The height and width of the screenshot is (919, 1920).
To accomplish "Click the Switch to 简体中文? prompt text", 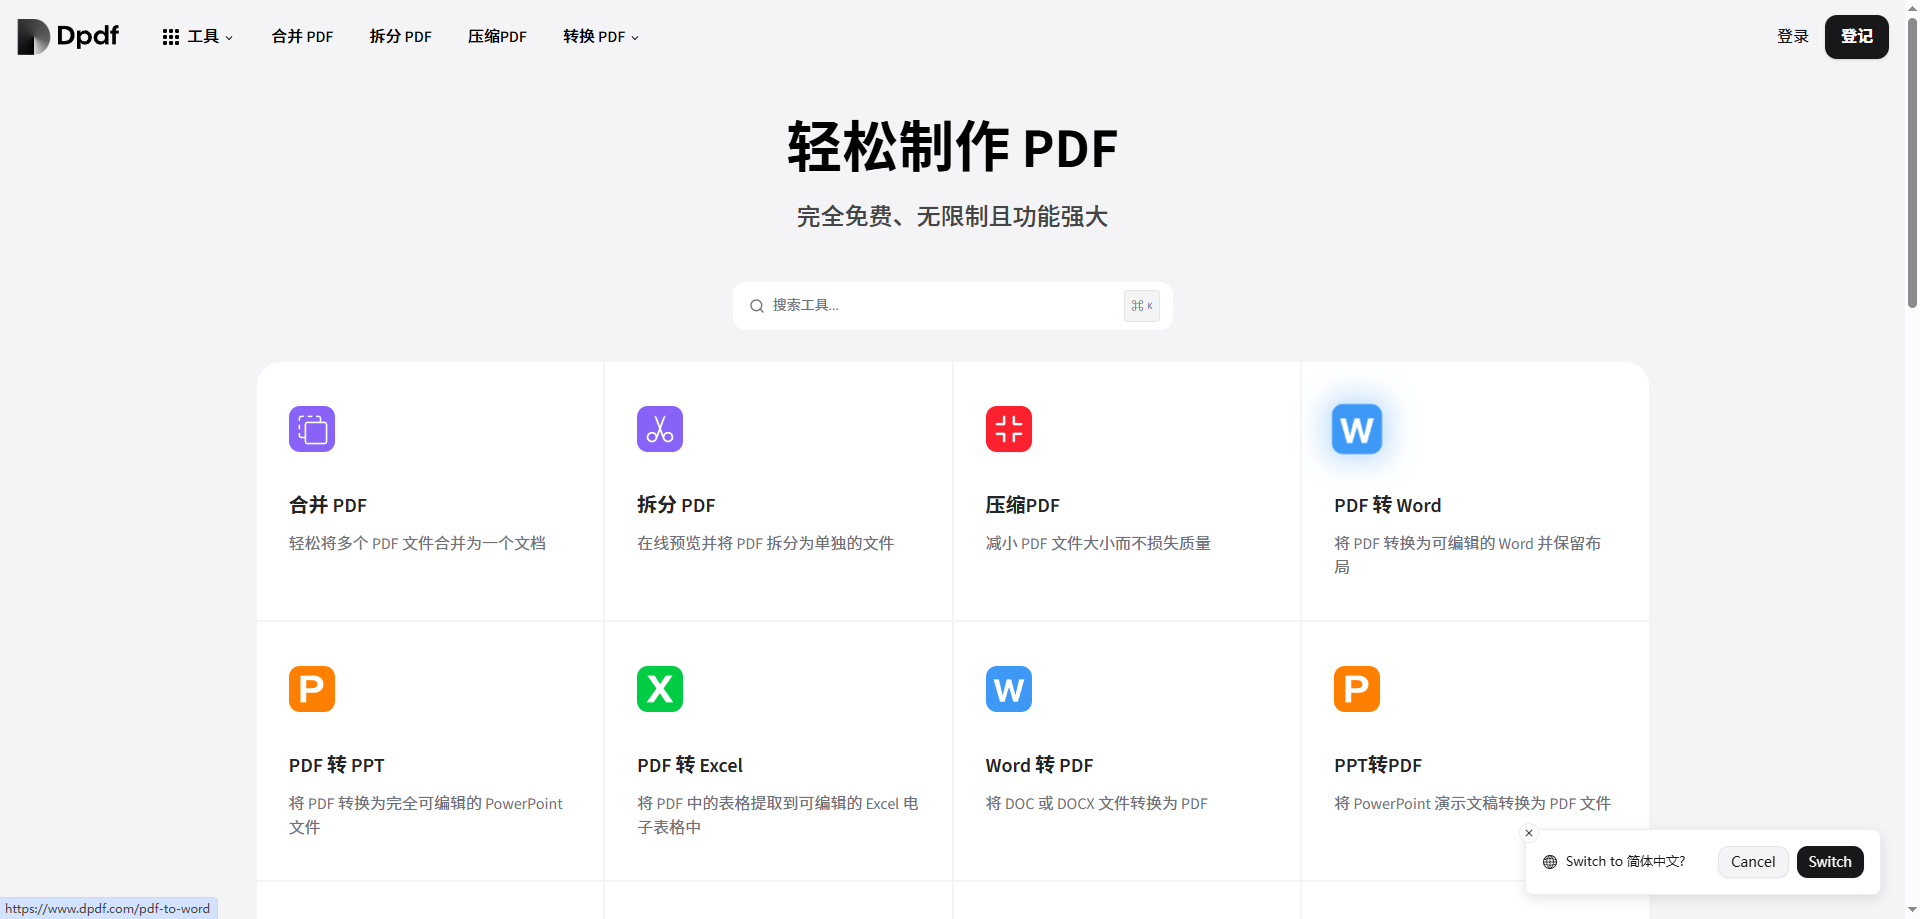I will (1625, 862).
